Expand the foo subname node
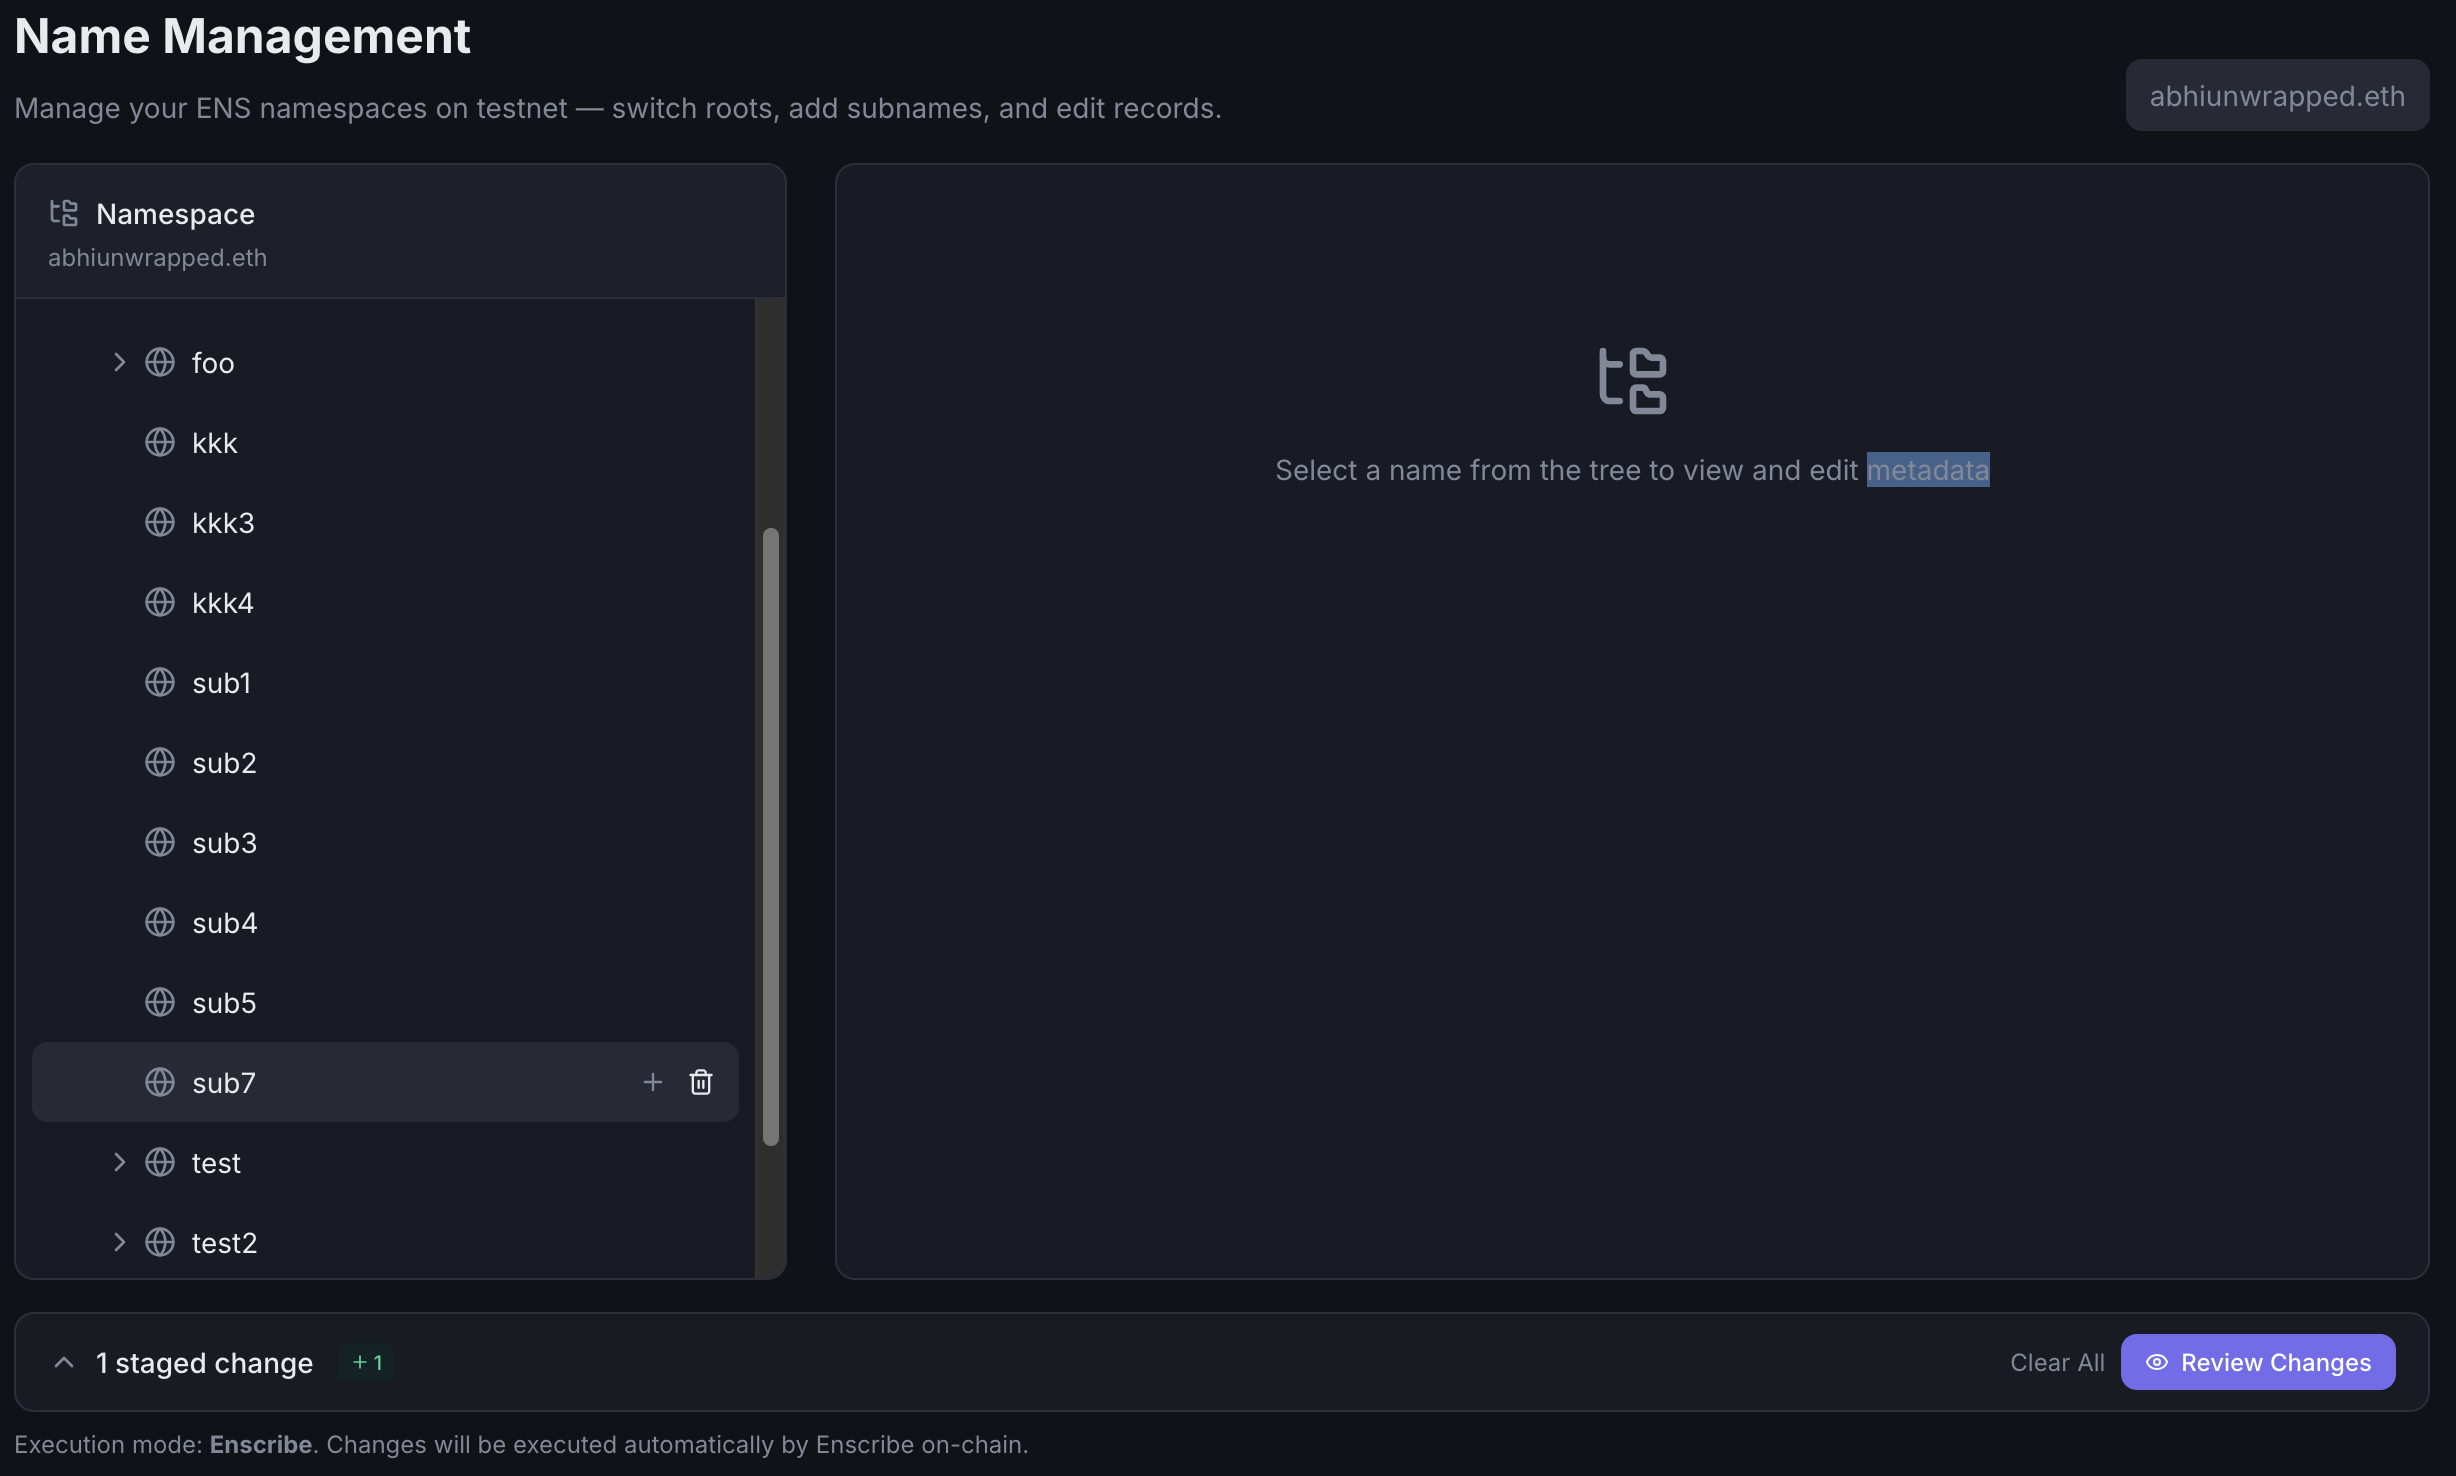Viewport: 2456px width, 1476px height. pos(119,362)
